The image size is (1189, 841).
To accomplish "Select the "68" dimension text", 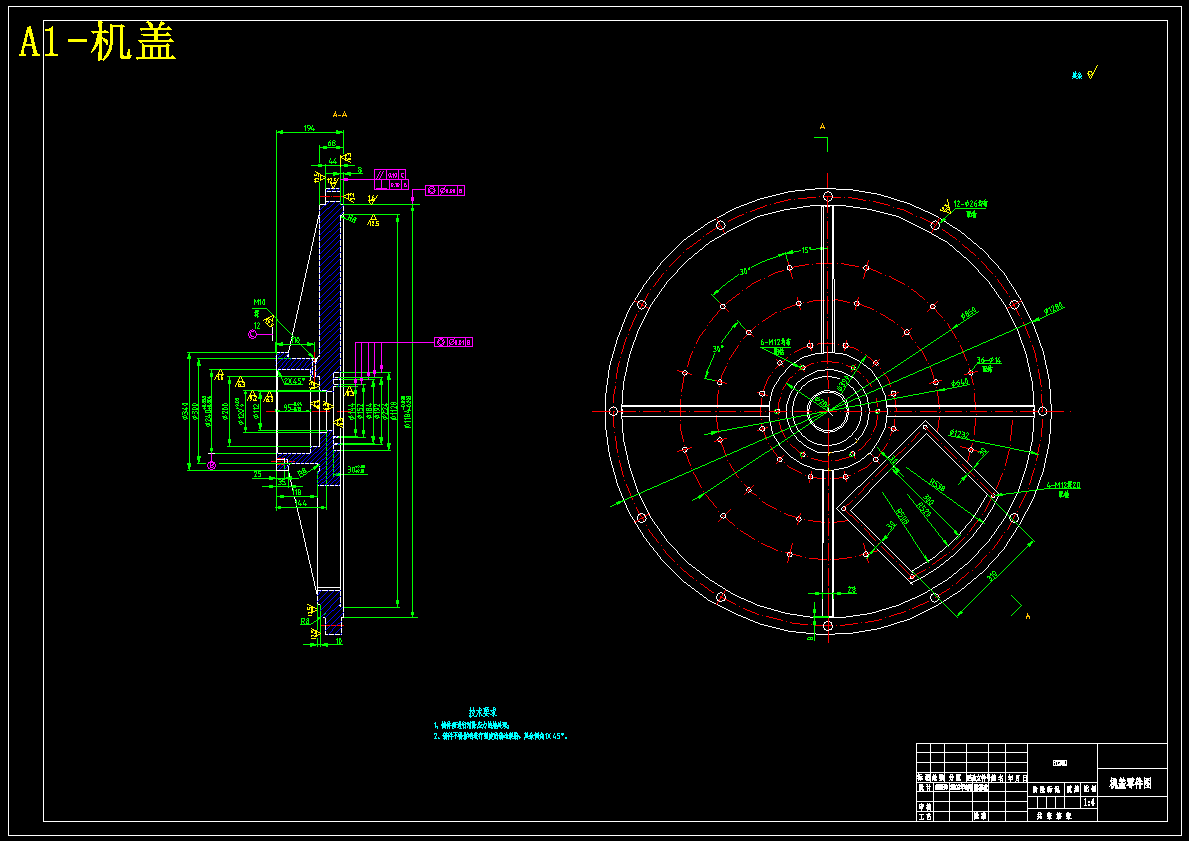I will (x=331, y=143).
